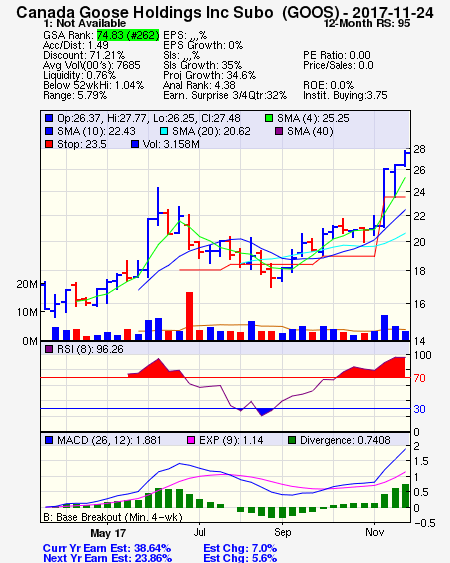Click the '1: Not Available' text
Viewport: 450px width, 563px height.
(84, 24)
